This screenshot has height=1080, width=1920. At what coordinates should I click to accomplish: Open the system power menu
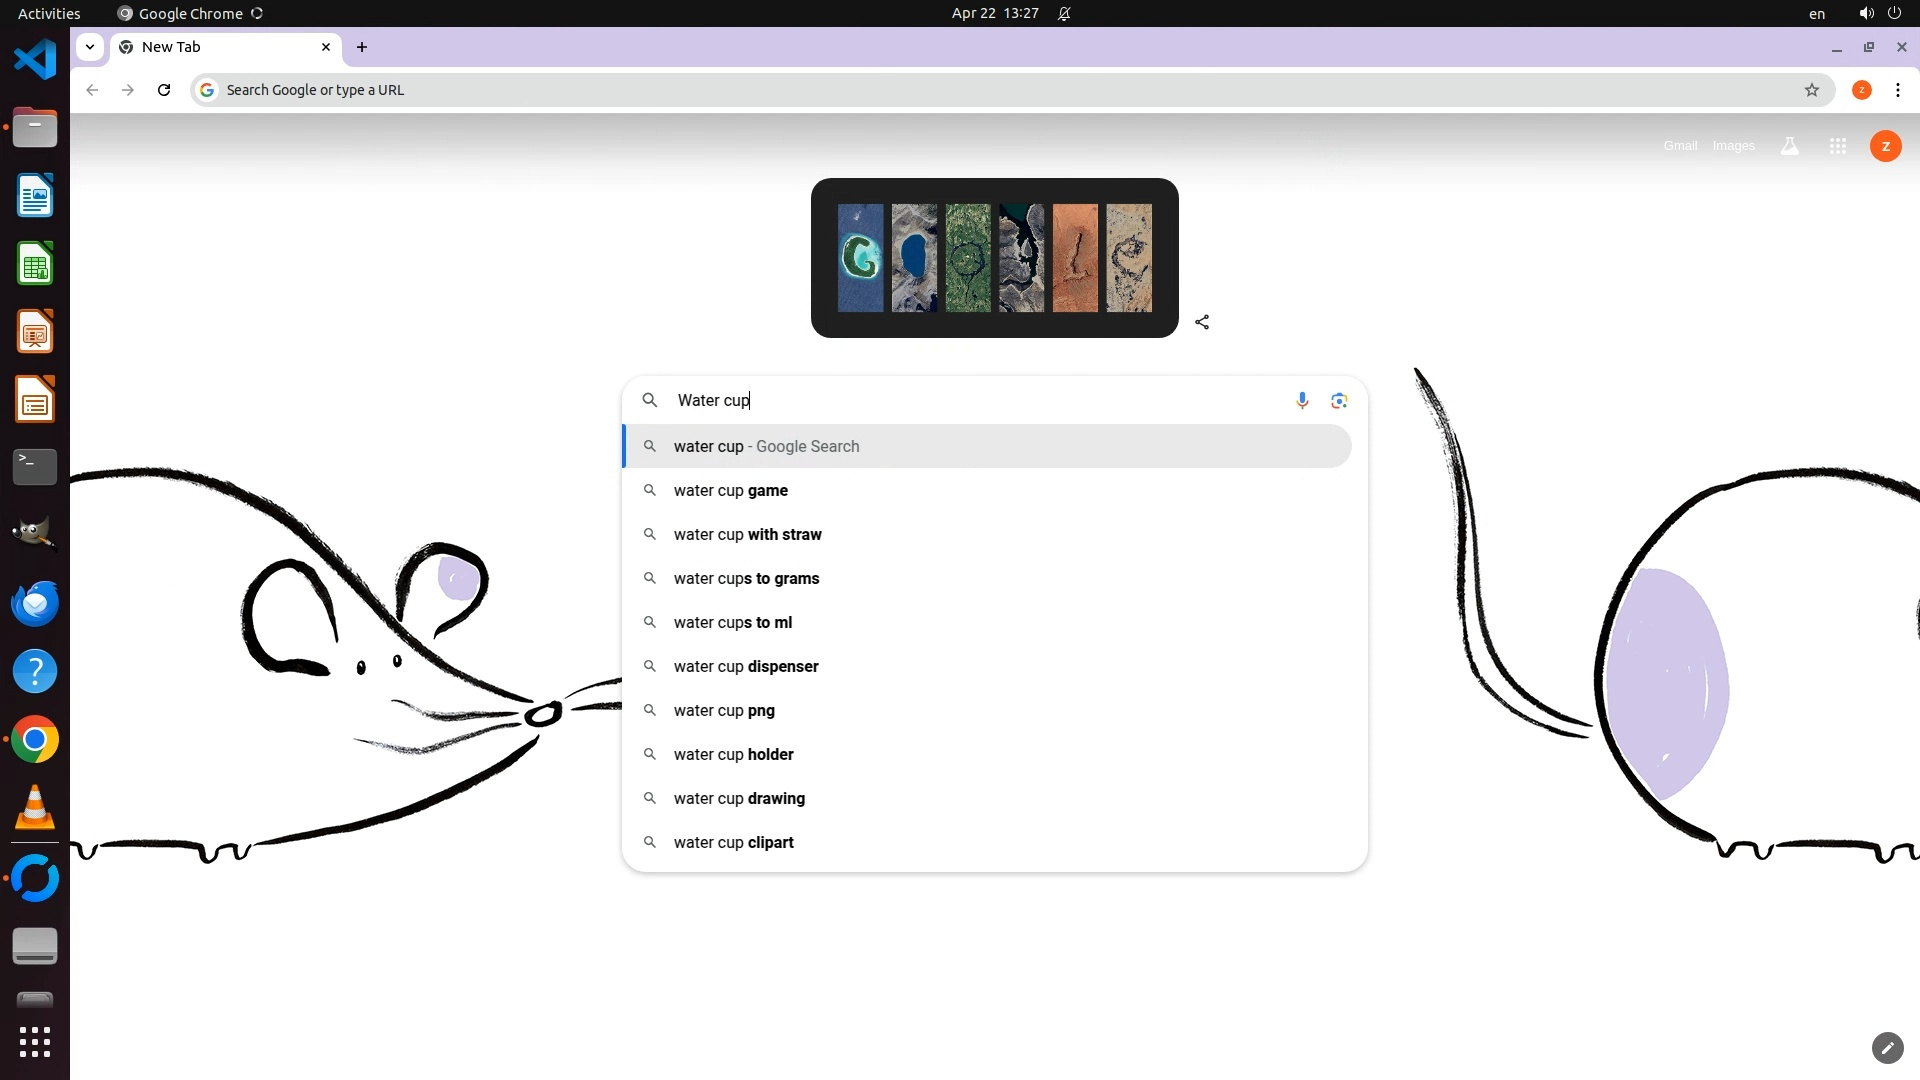1894,13
